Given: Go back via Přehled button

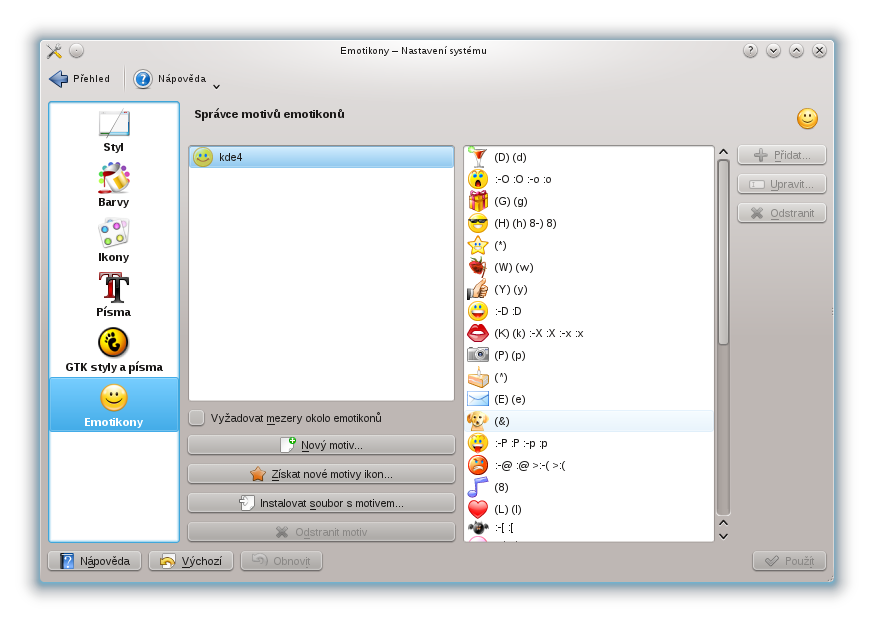Looking at the screenshot, I should click(79, 79).
